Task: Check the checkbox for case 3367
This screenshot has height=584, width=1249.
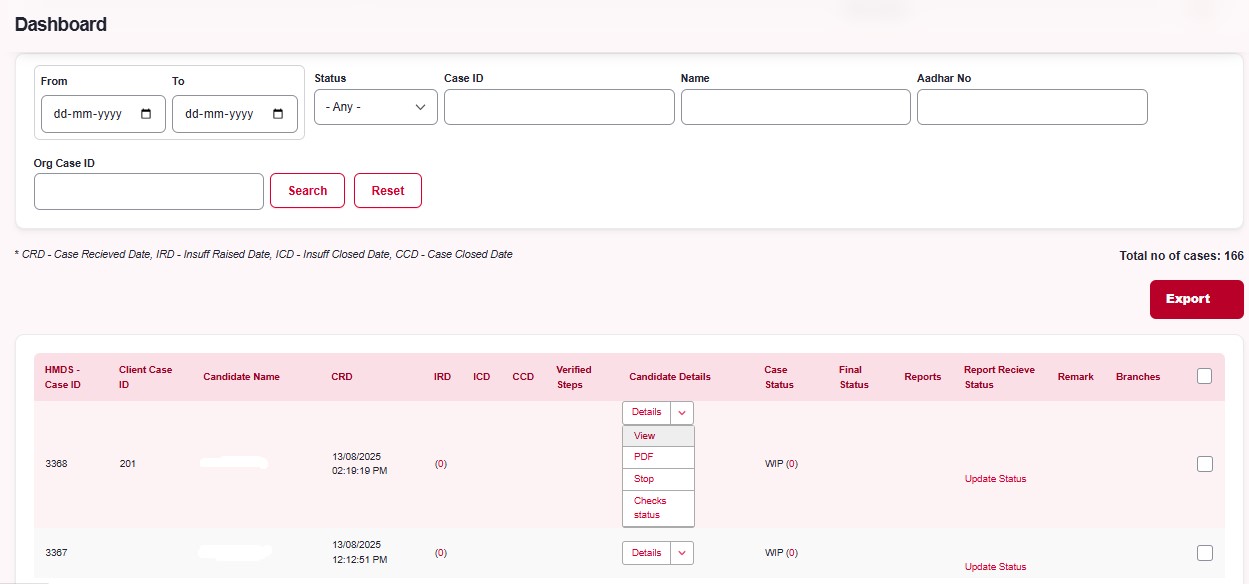Action: [x=1204, y=553]
